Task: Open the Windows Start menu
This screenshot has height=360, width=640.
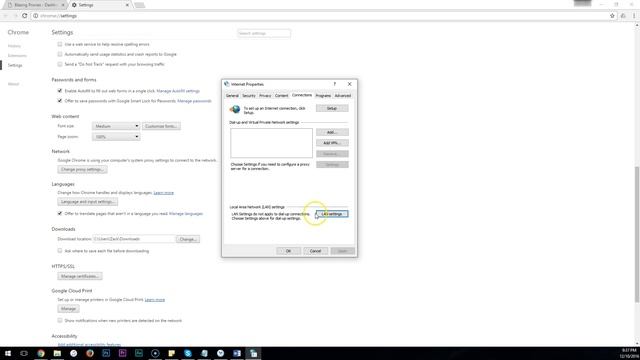Action: [8, 353]
